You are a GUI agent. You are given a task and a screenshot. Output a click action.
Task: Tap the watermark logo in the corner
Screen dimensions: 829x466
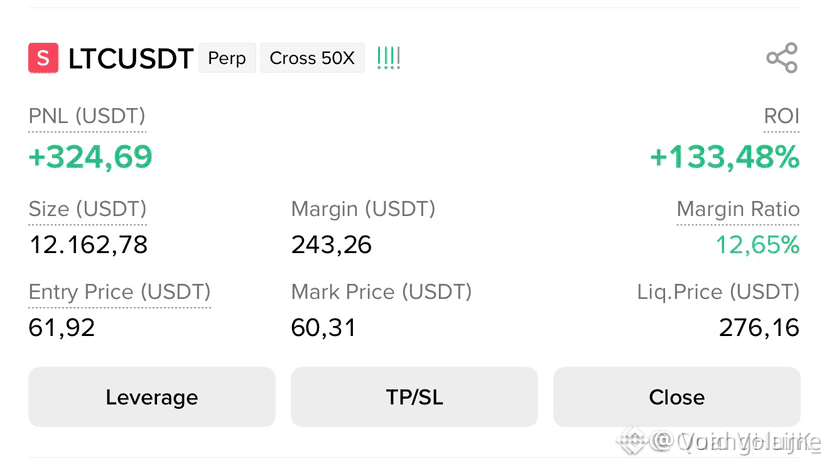(x=632, y=441)
